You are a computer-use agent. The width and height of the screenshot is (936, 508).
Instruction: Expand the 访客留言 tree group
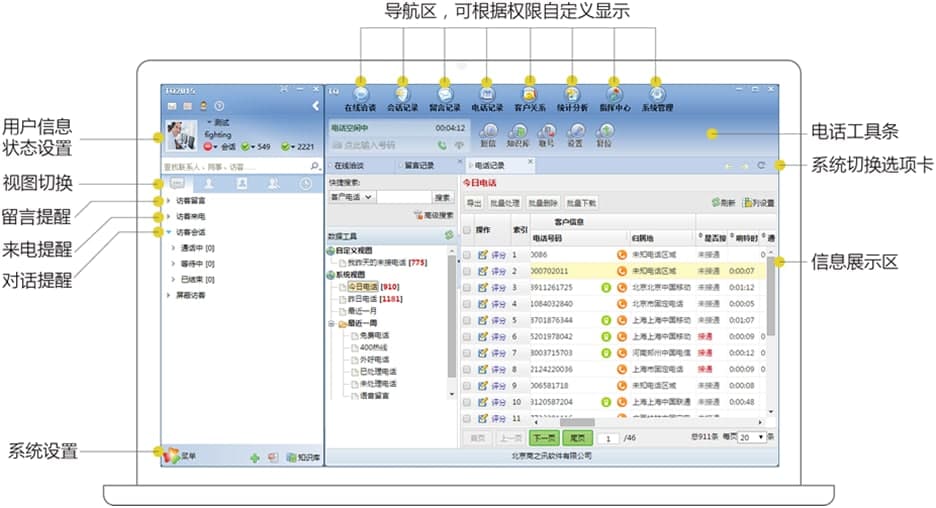pyautogui.click(x=168, y=200)
